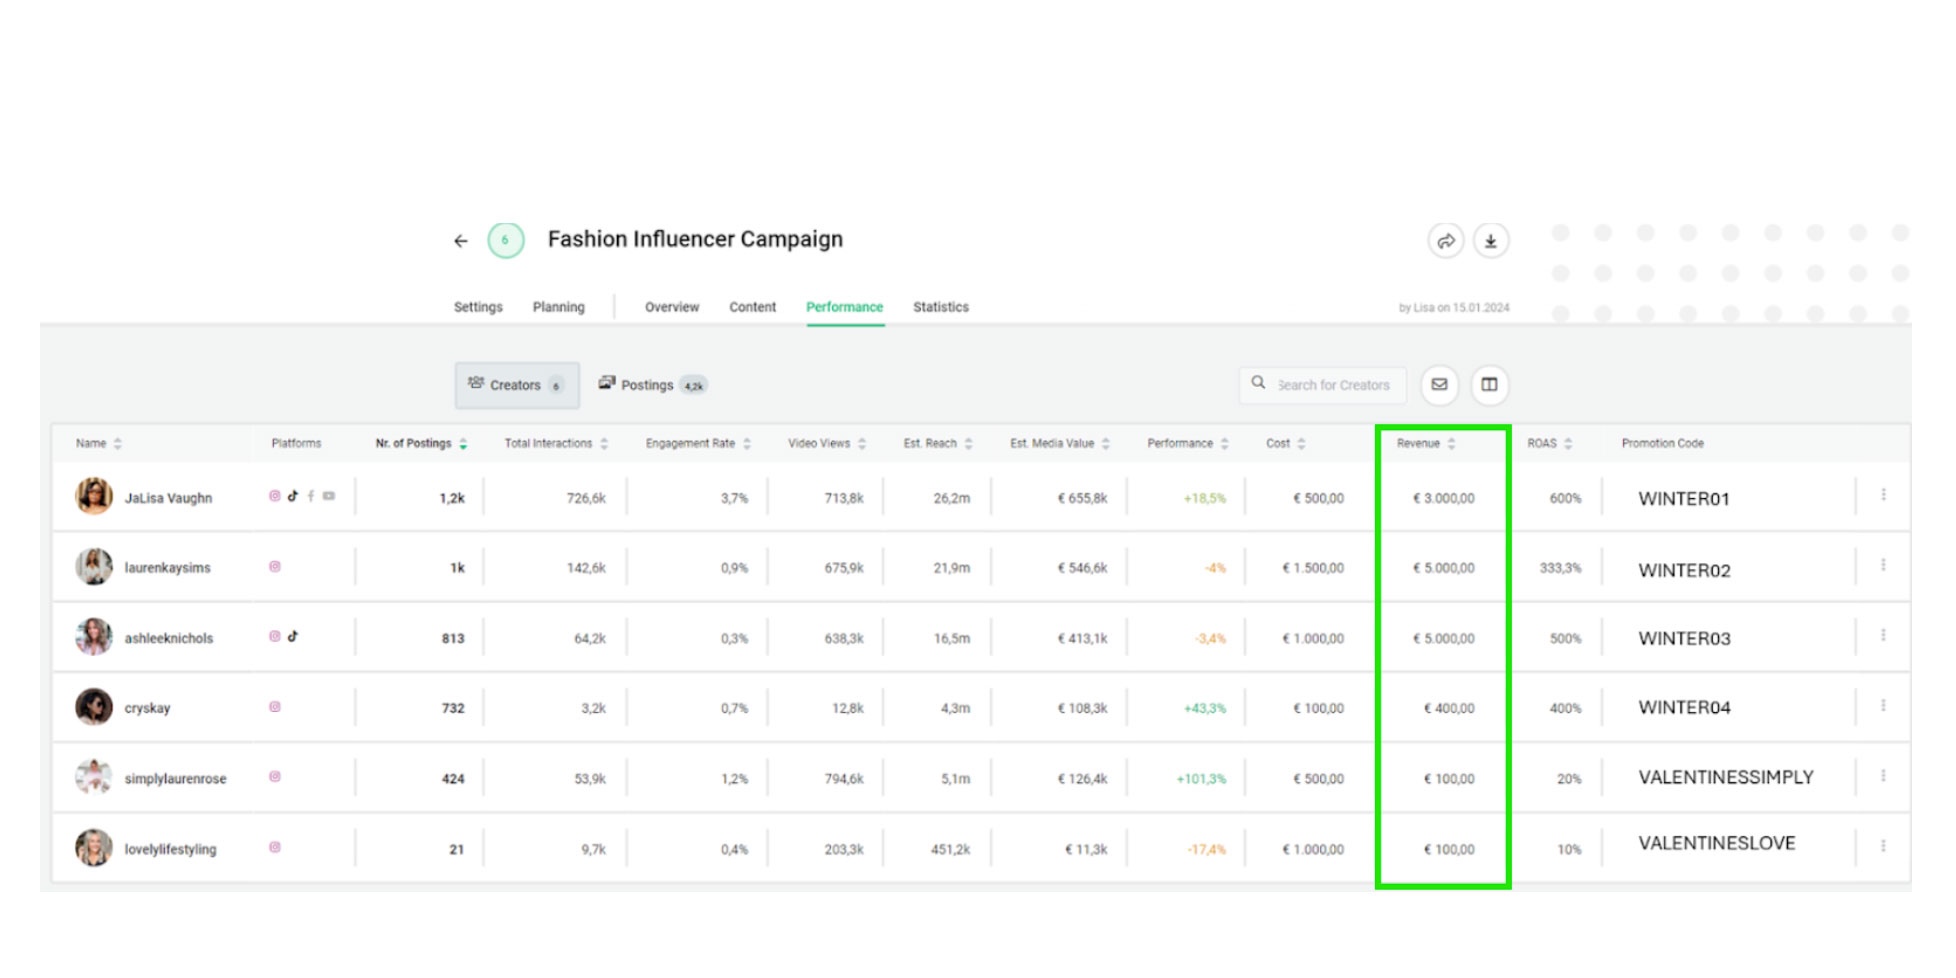Click the share campaign icon
1956x978 pixels.
click(x=1446, y=240)
